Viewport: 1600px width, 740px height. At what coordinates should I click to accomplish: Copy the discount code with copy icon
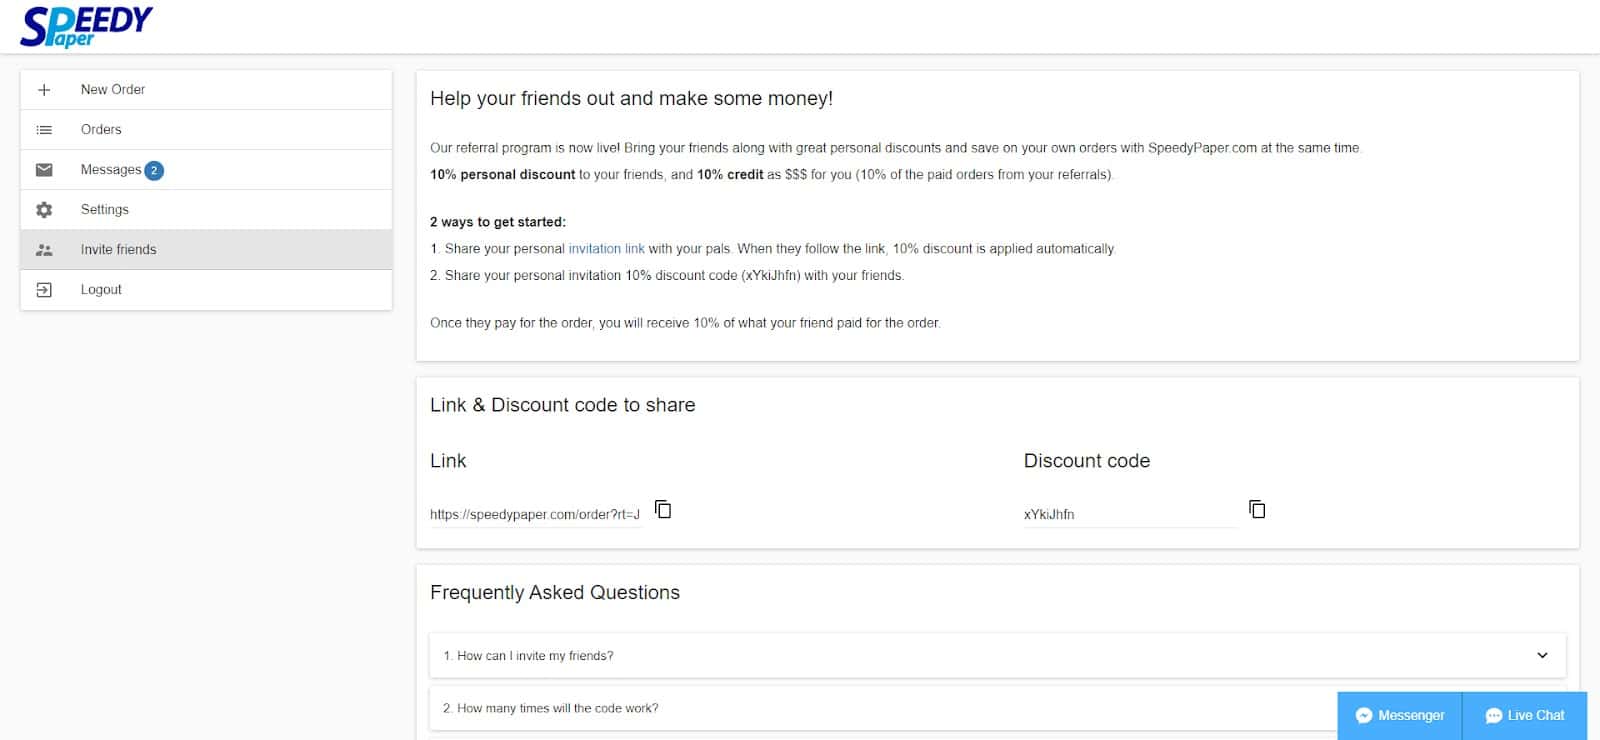click(x=1257, y=509)
